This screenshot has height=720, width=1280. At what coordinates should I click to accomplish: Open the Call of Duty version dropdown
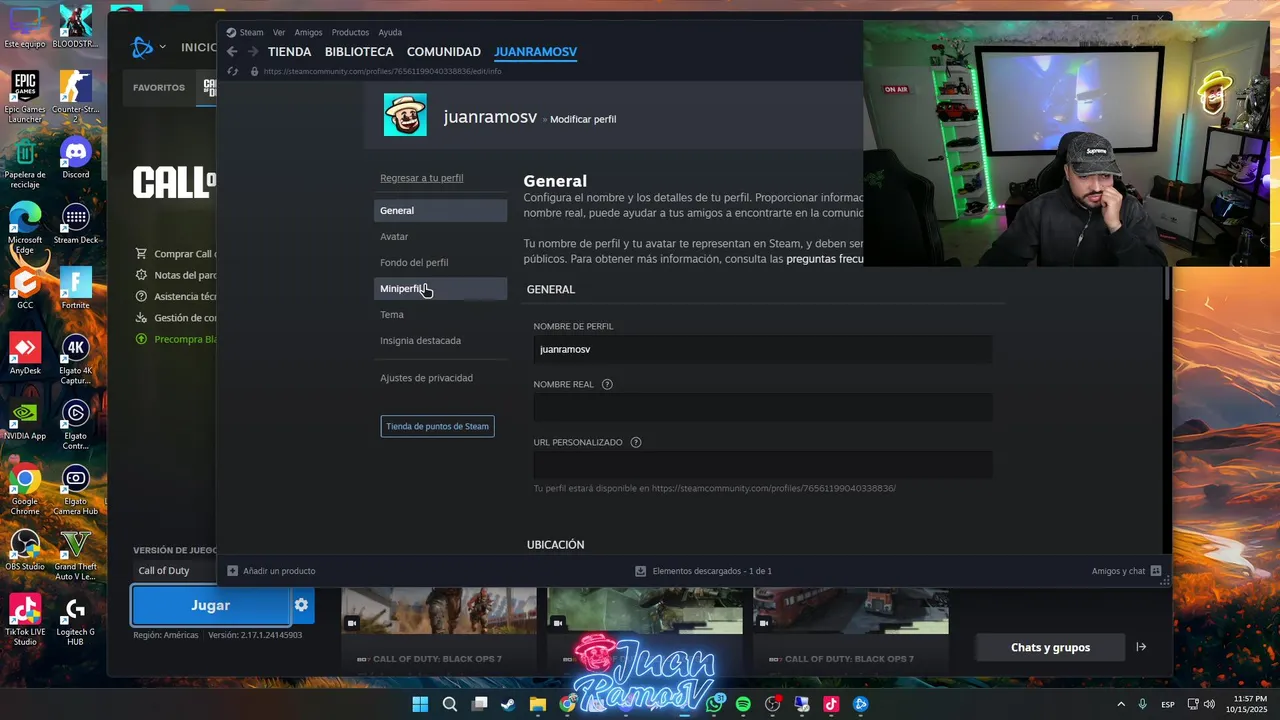pyautogui.click(x=176, y=571)
